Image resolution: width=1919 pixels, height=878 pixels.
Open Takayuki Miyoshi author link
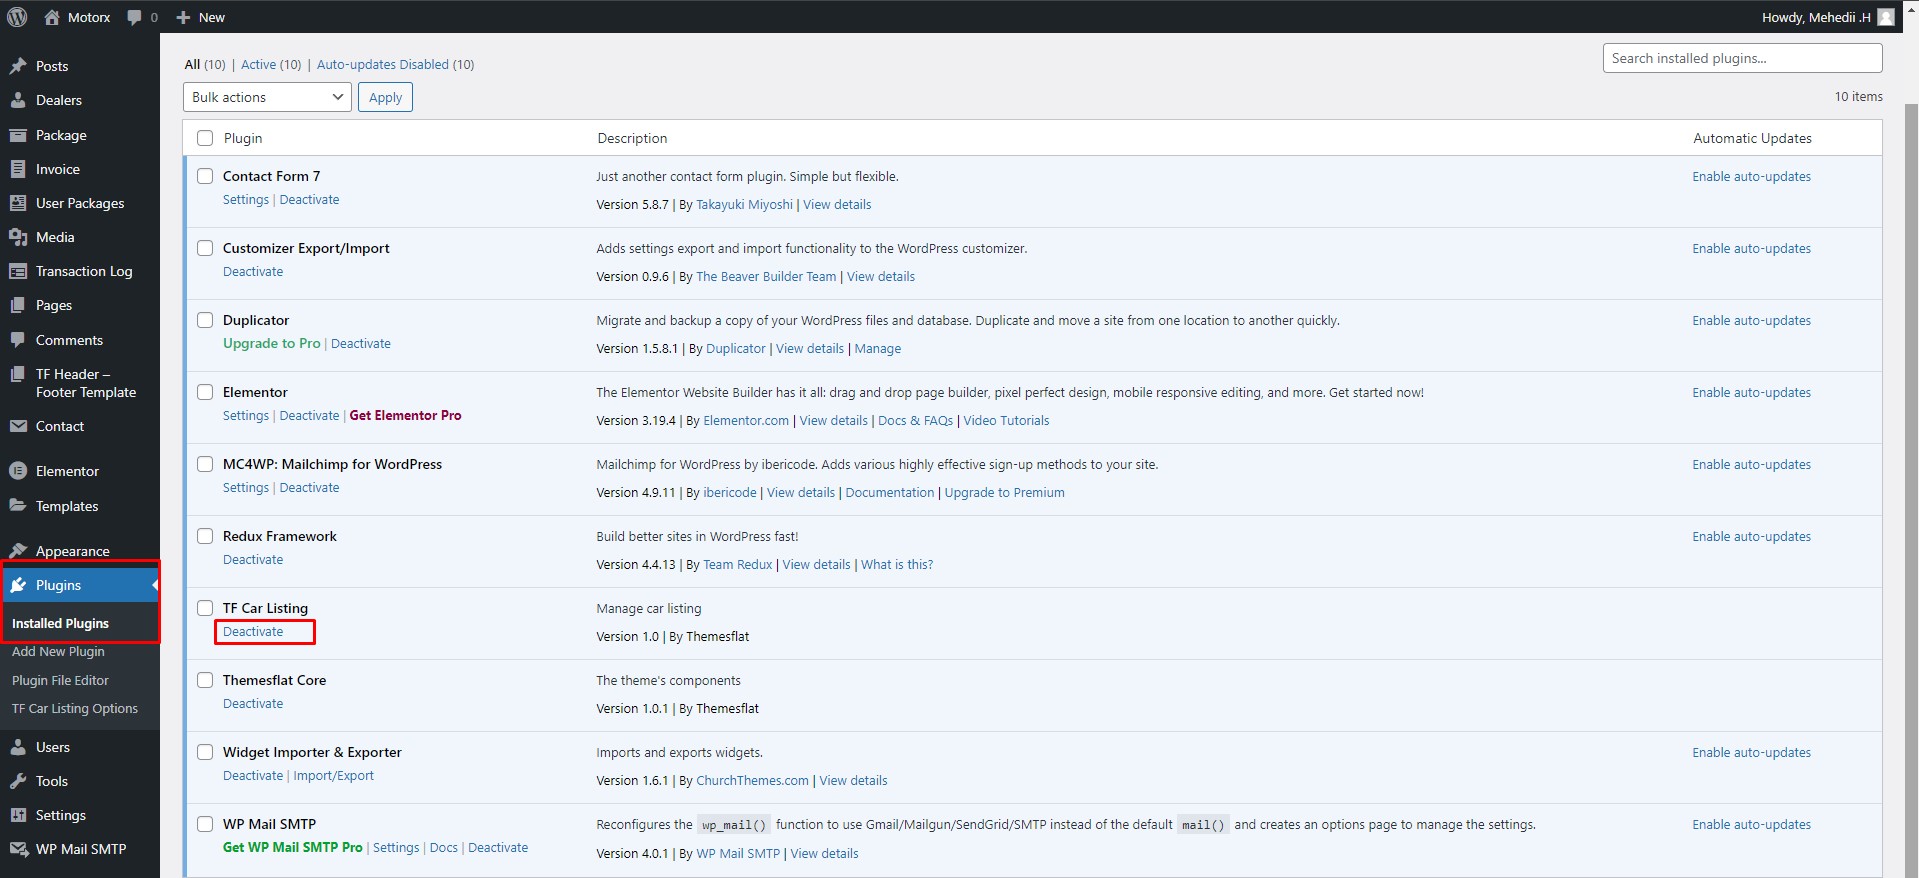[x=744, y=204]
